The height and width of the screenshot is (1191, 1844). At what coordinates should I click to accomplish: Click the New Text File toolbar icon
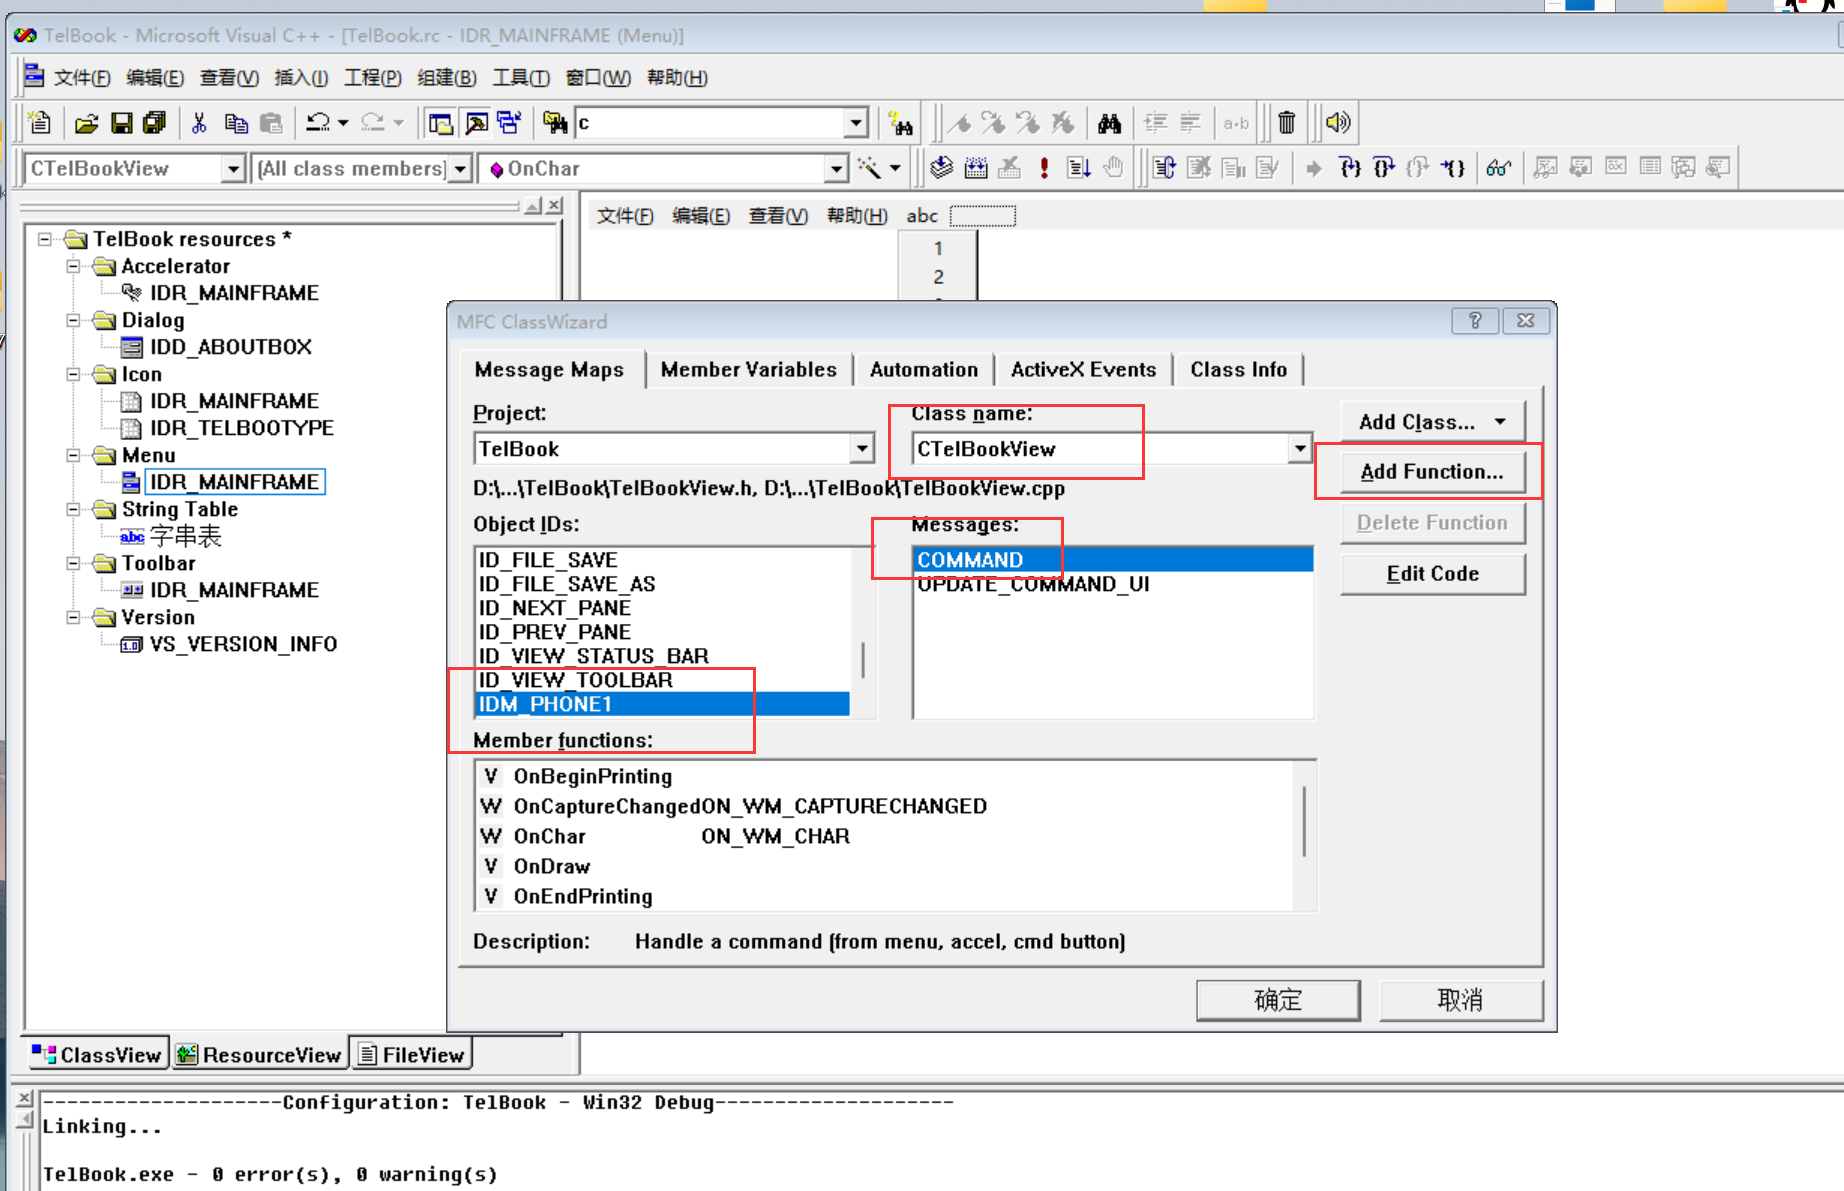tap(40, 123)
